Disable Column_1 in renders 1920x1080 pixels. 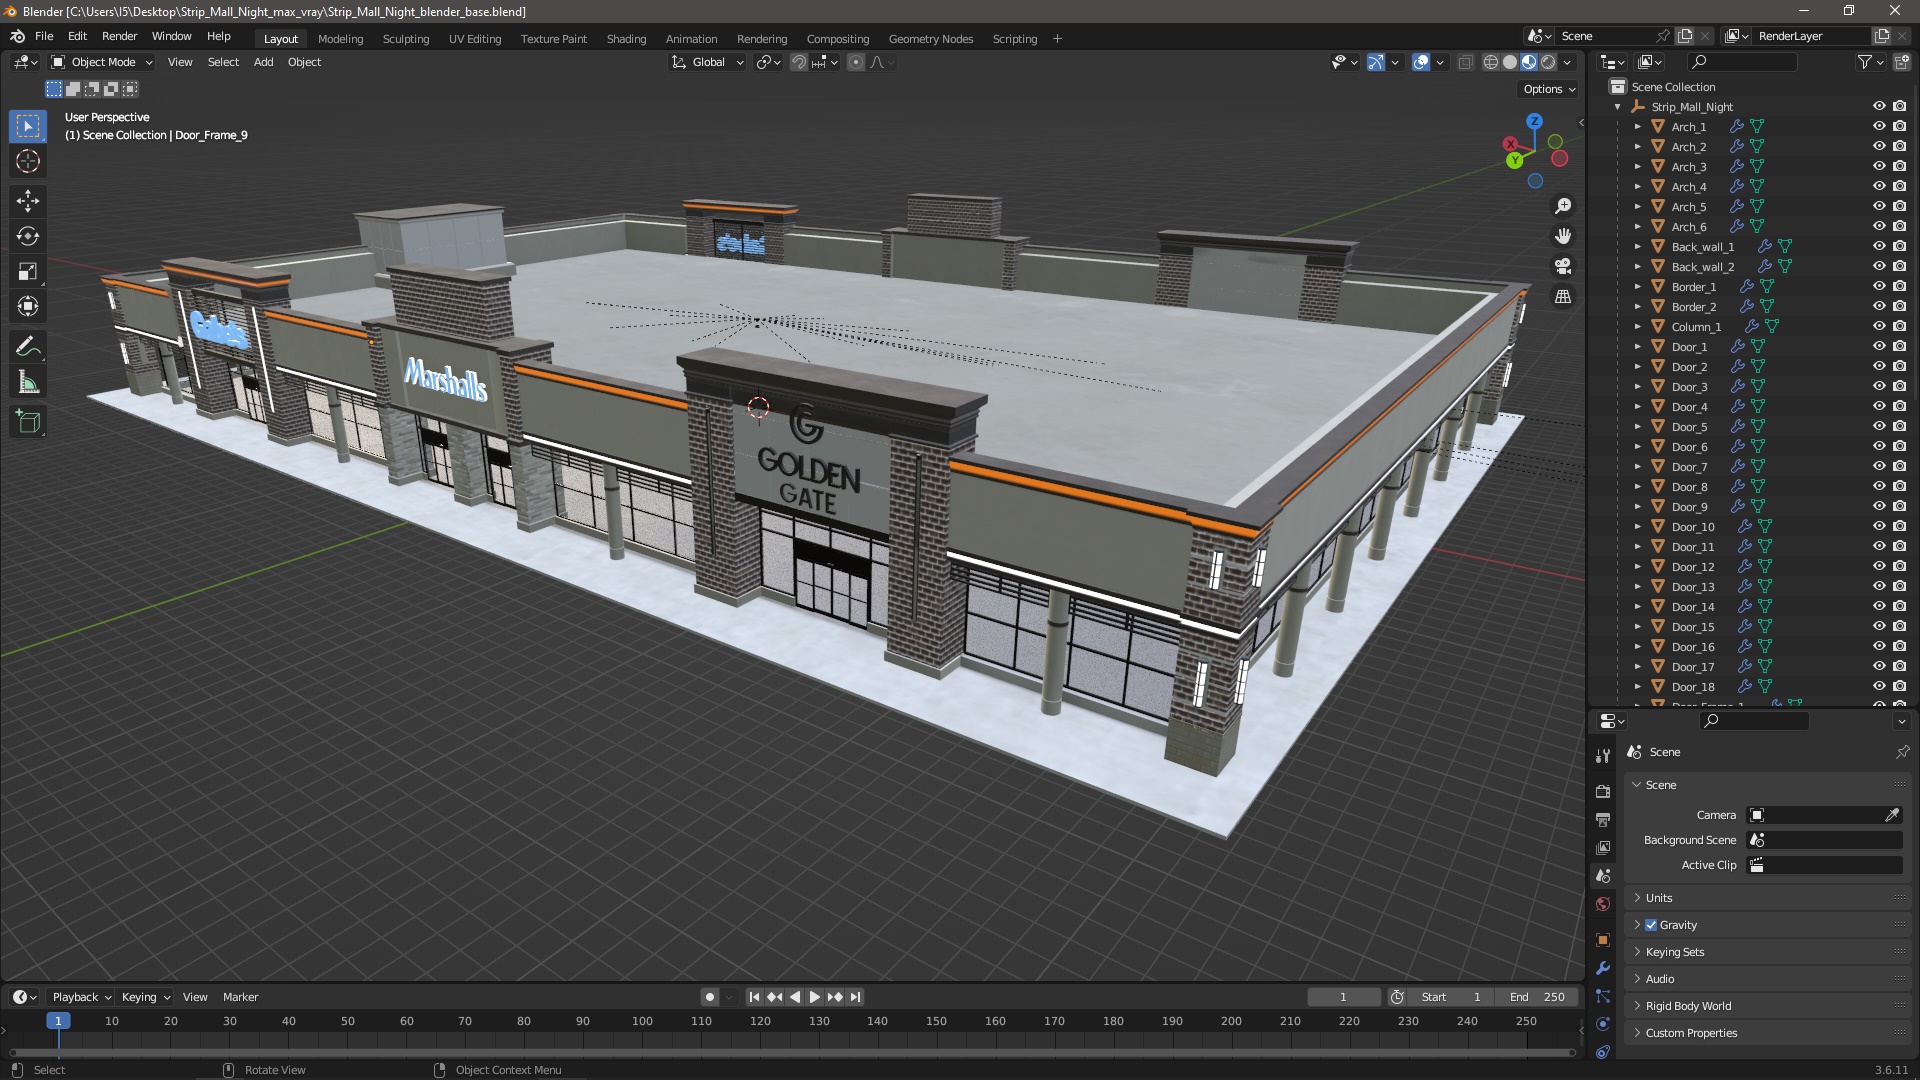1899,326
